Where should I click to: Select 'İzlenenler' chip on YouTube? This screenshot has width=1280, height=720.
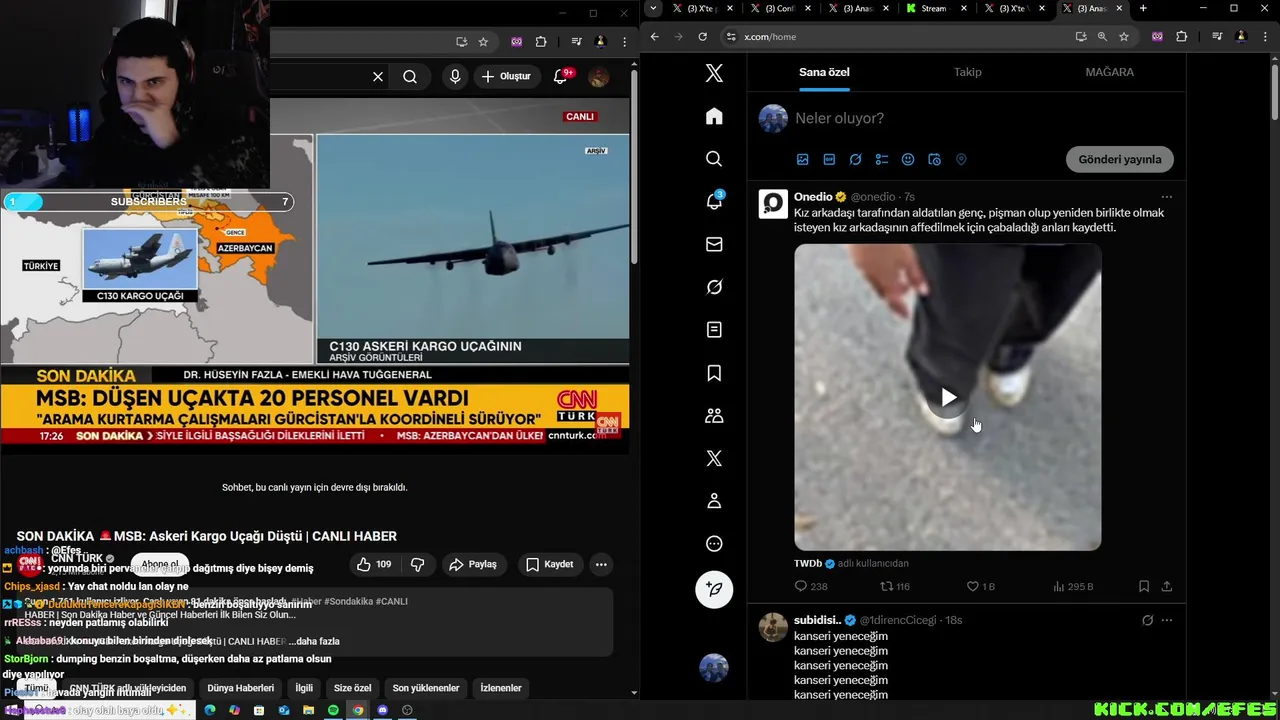501,688
